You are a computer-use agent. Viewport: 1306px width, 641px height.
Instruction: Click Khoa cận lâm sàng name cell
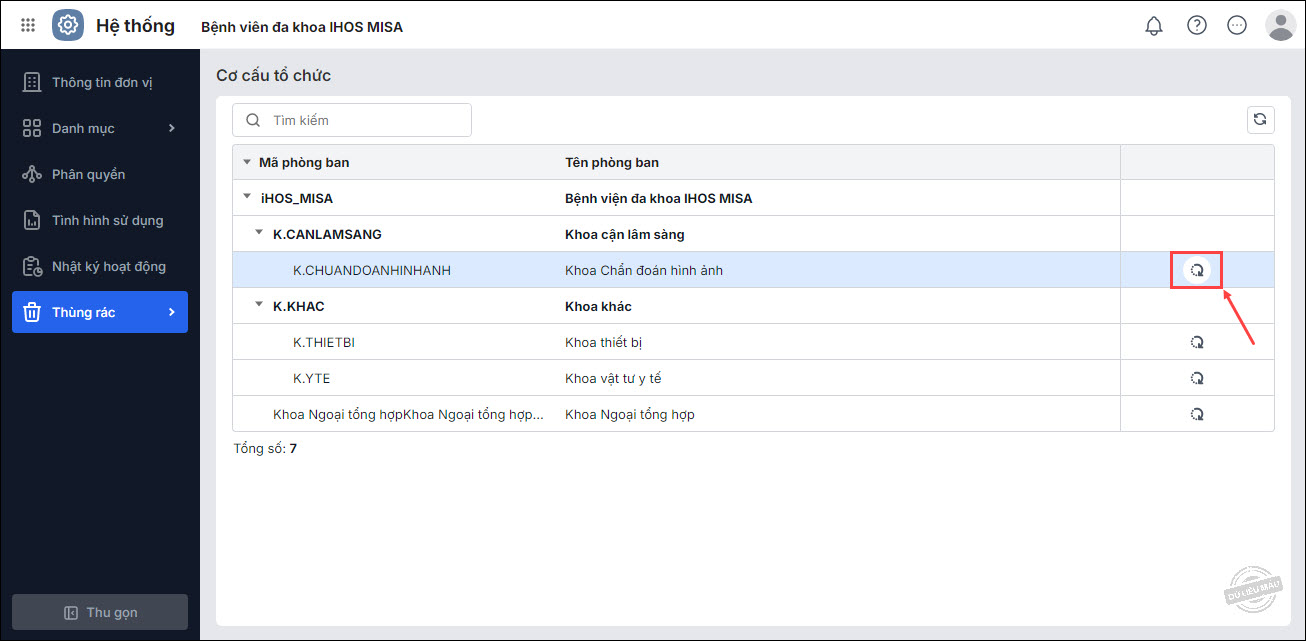[625, 234]
